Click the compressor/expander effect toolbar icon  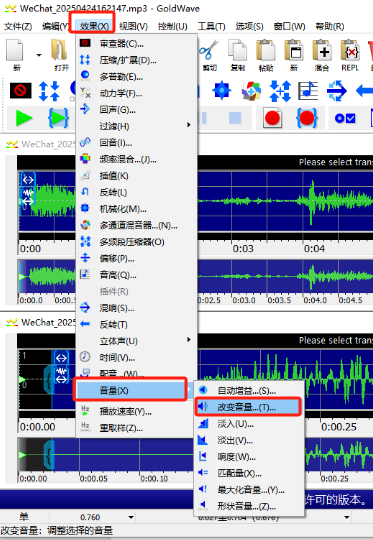(49, 91)
